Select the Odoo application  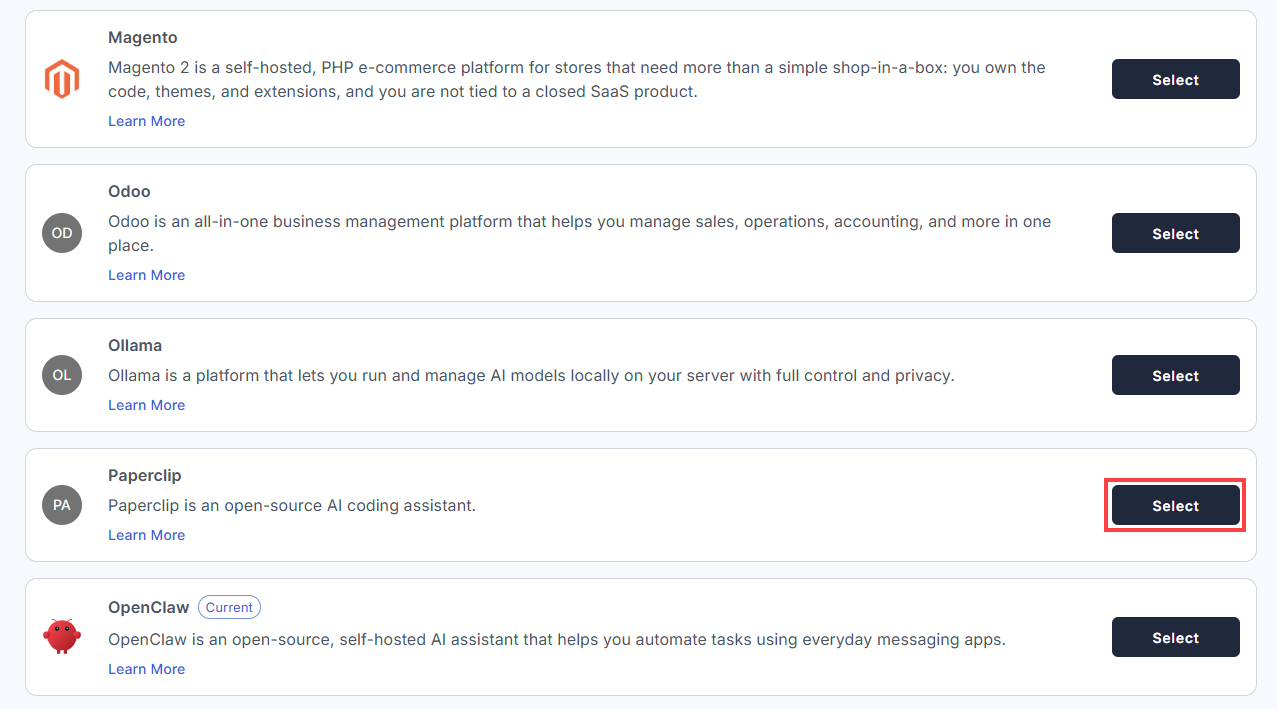pos(1175,233)
